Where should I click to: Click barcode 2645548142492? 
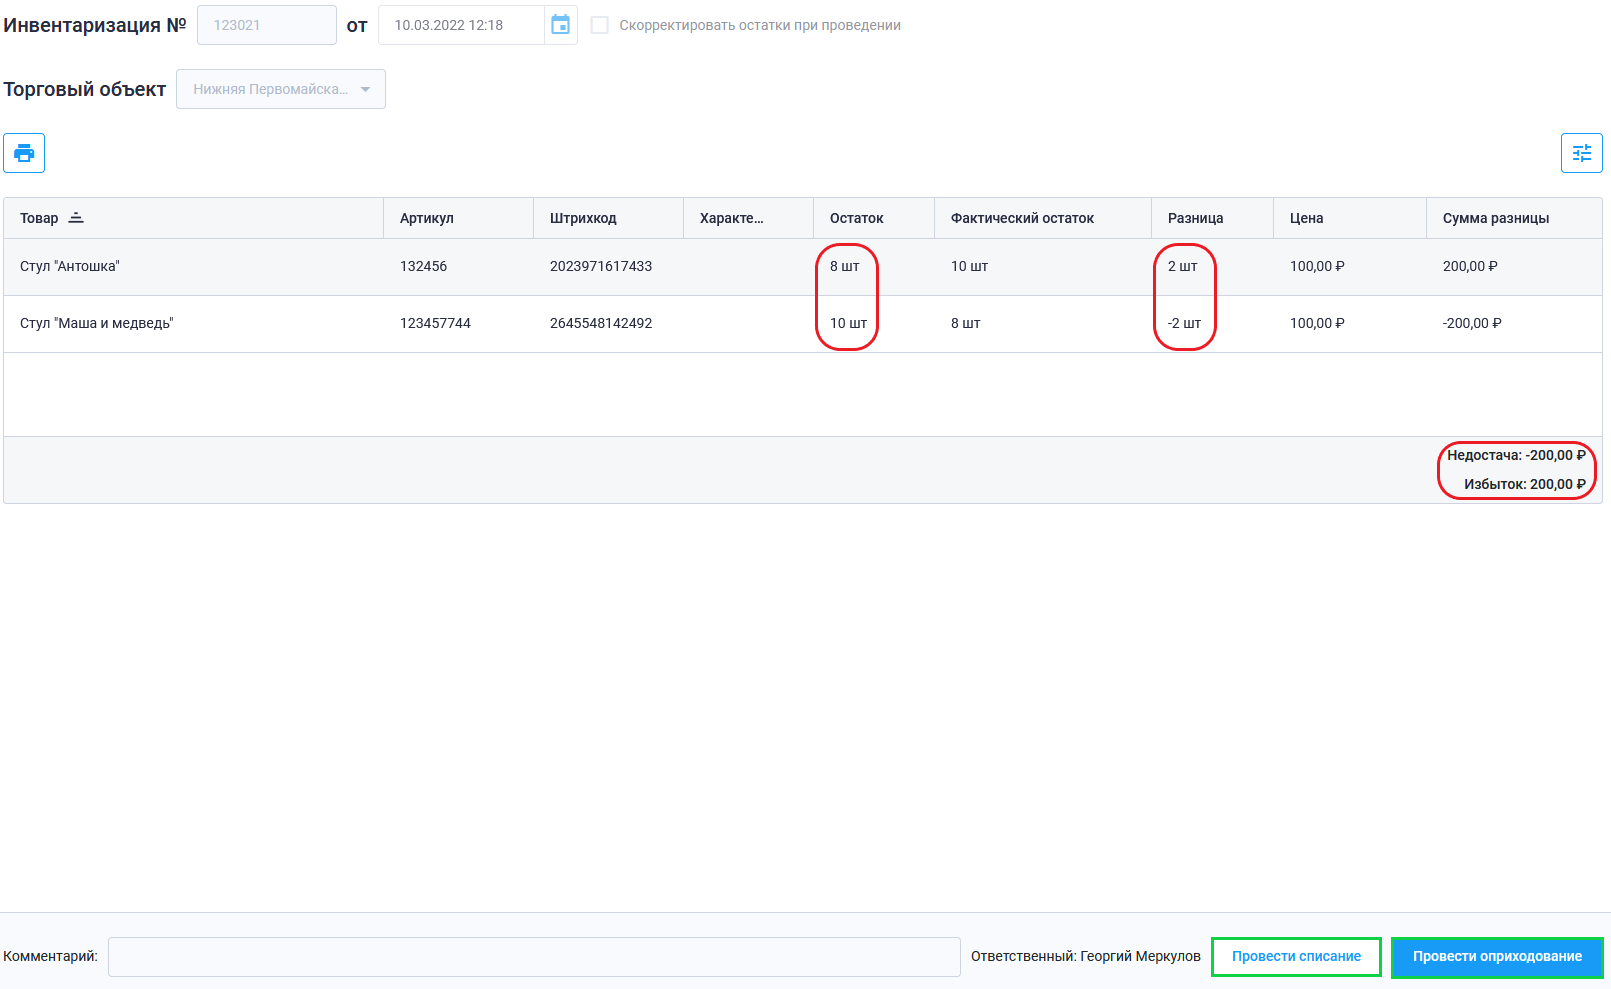tap(601, 324)
